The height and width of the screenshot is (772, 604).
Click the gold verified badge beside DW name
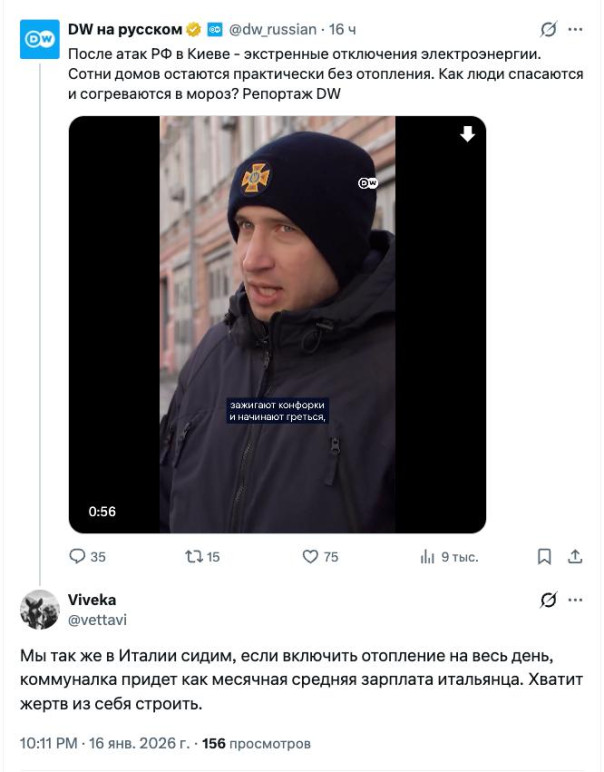coord(194,30)
